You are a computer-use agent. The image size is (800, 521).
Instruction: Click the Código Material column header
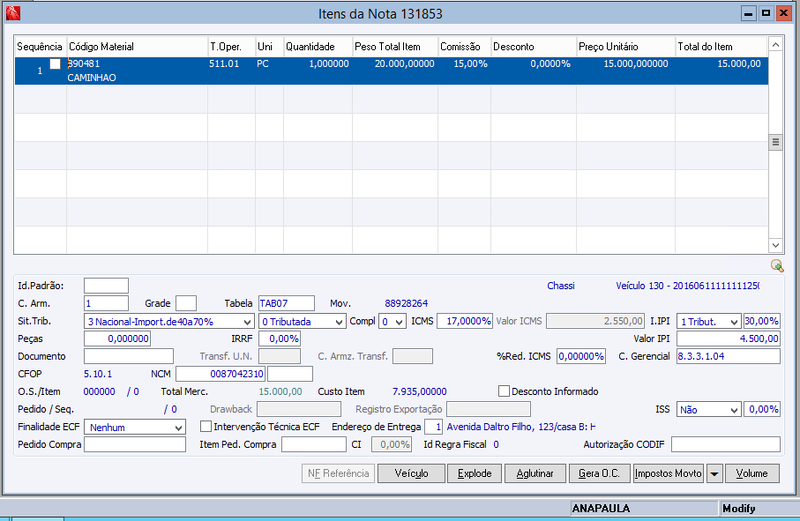137,46
